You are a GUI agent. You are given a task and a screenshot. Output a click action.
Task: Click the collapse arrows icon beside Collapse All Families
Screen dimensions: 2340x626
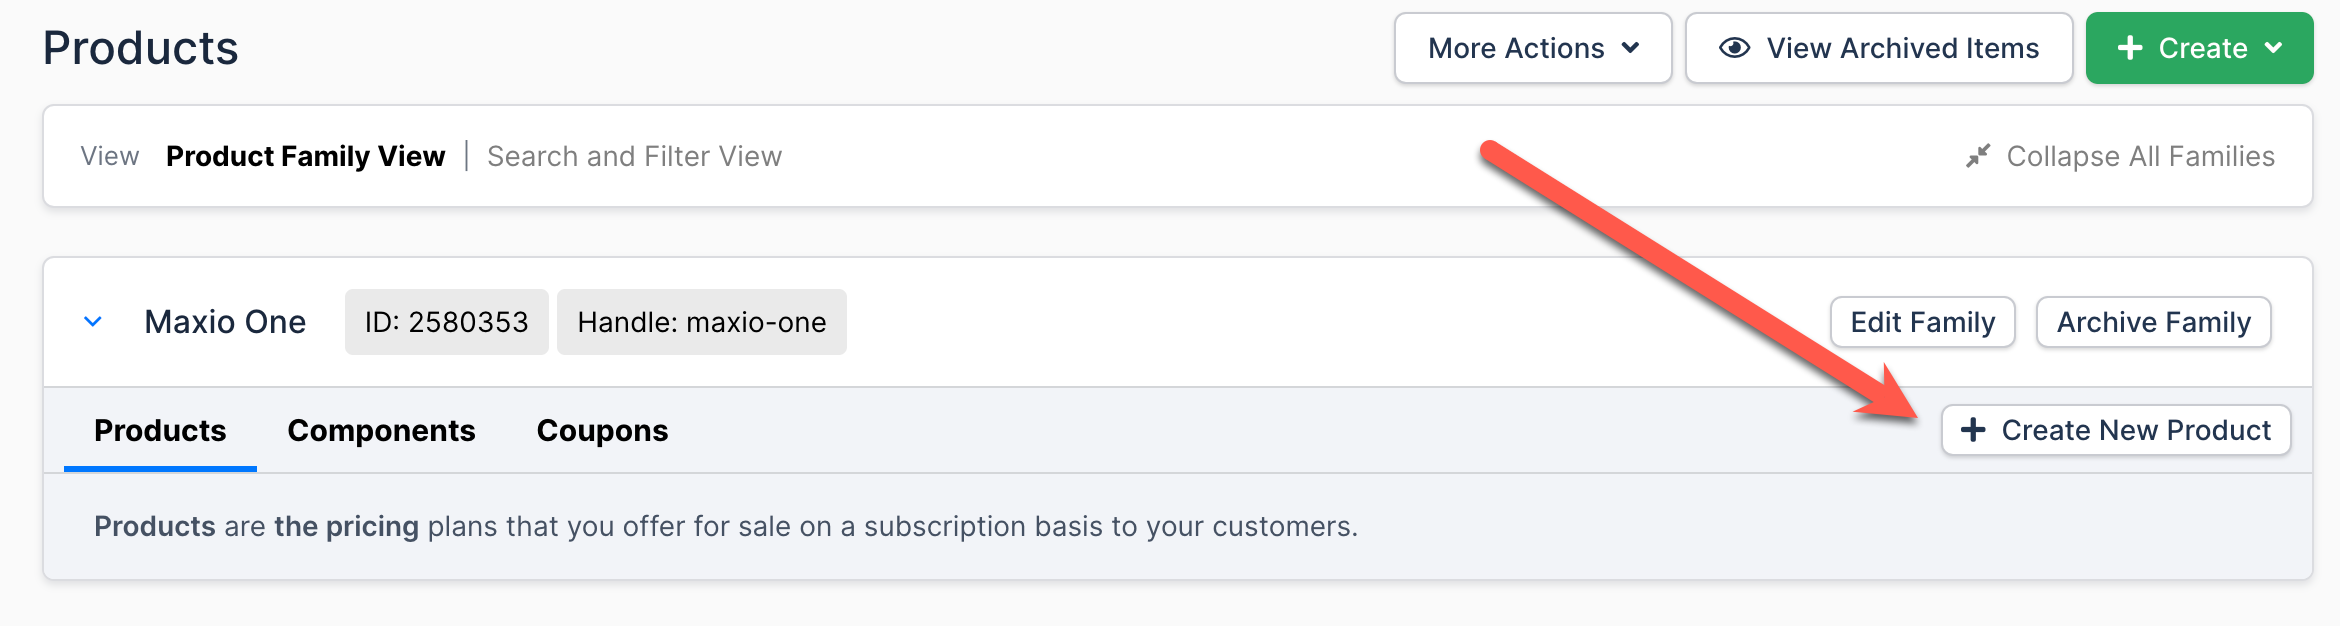(1978, 156)
